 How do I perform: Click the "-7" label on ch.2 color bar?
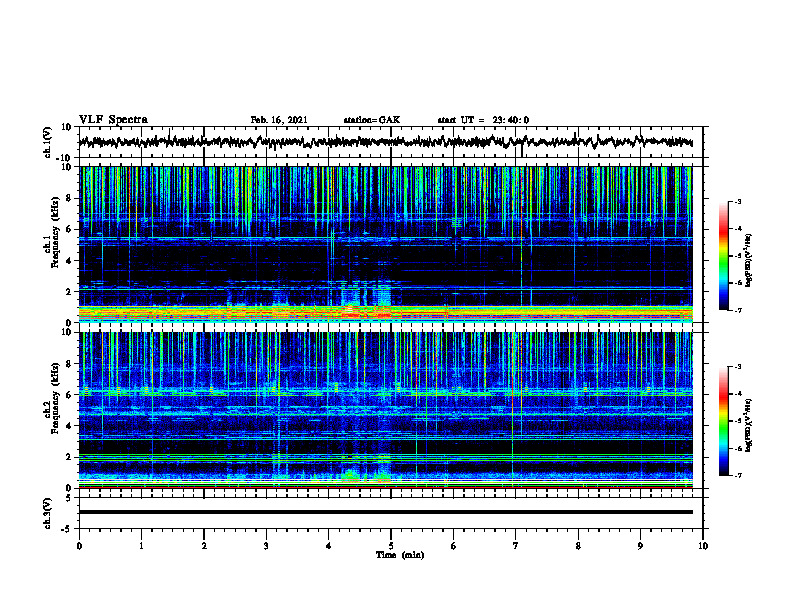(737, 476)
